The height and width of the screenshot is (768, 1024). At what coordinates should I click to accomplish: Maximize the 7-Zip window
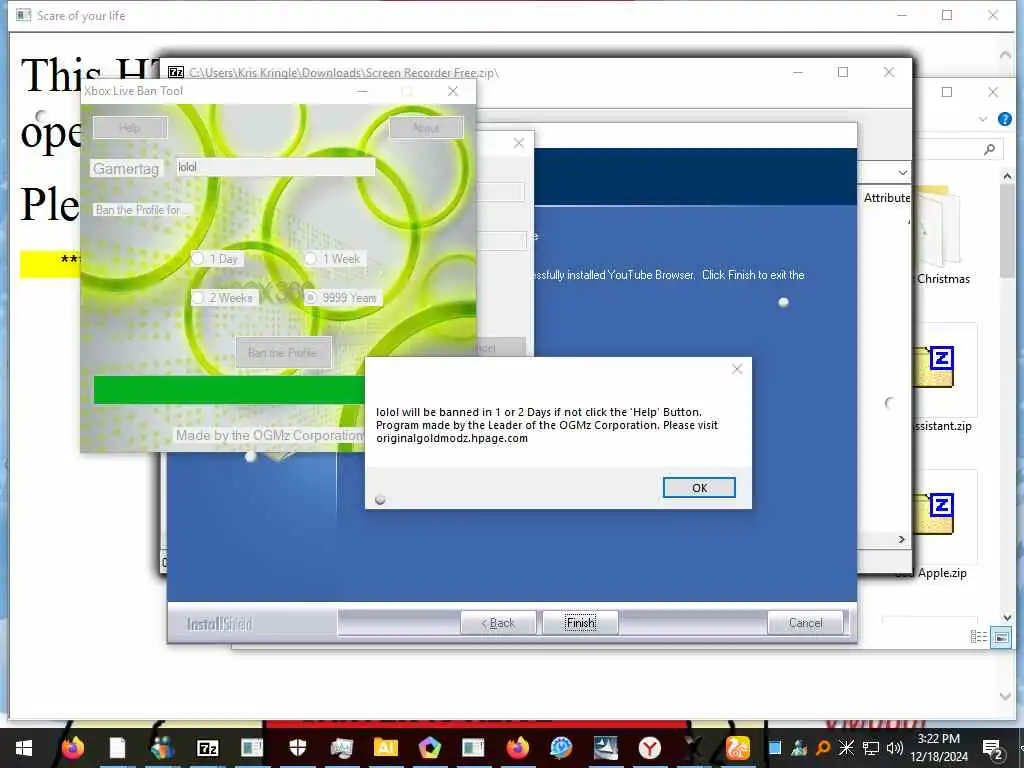[843, 72]
